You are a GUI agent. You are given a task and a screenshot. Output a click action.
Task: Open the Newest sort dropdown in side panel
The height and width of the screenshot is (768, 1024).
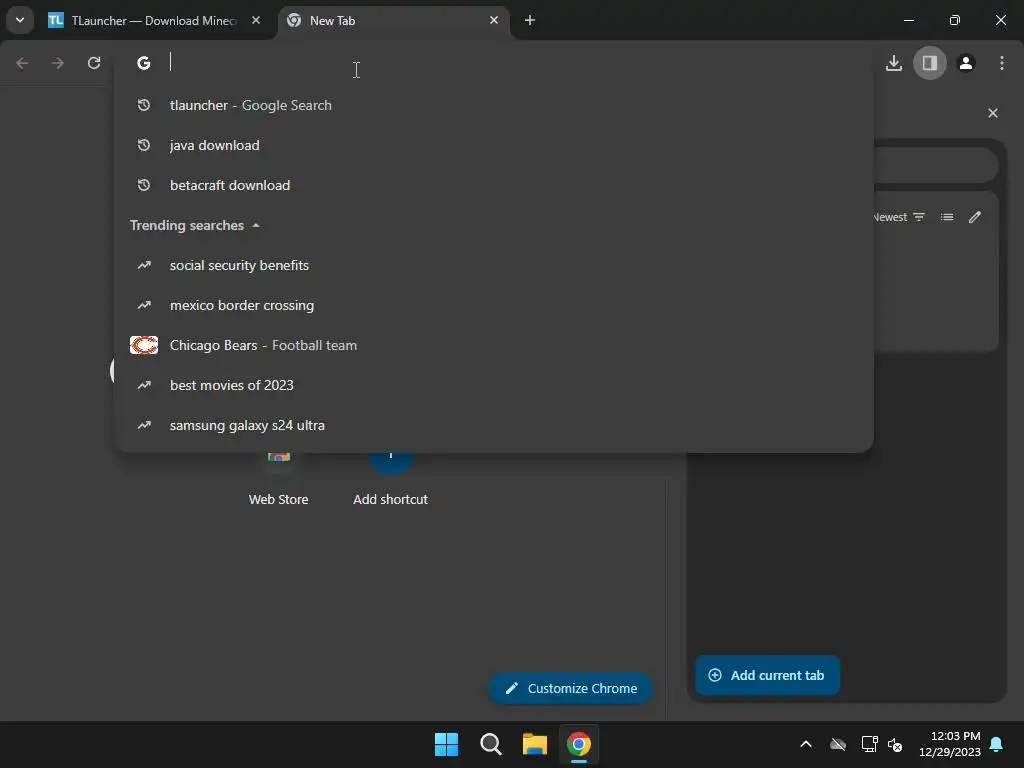pos(899,217)
